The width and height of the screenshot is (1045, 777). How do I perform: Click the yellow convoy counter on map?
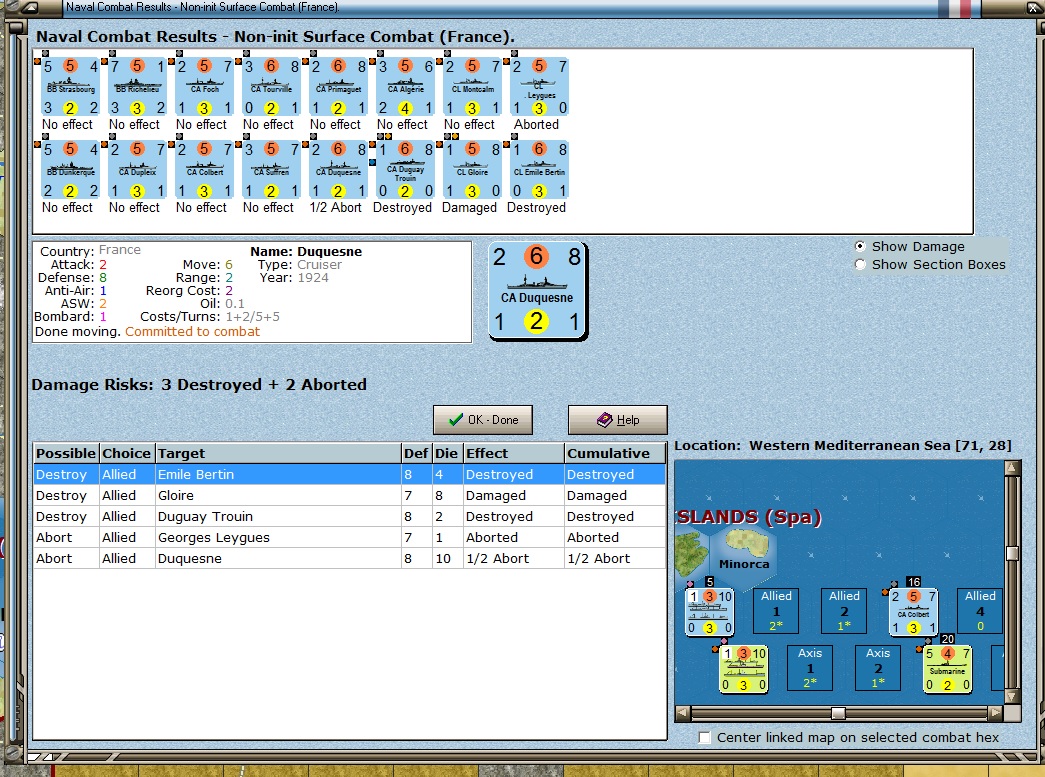tap(744, 669)
